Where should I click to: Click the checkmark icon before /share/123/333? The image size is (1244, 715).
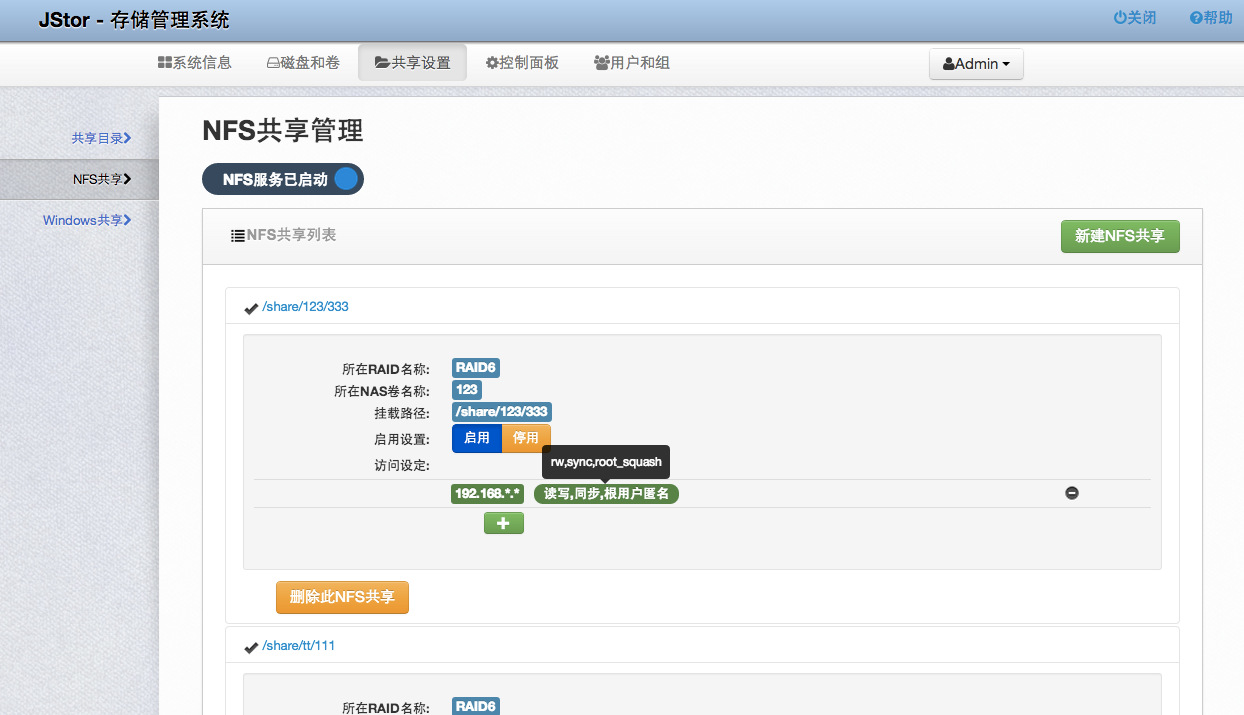(x=251, y=308)
